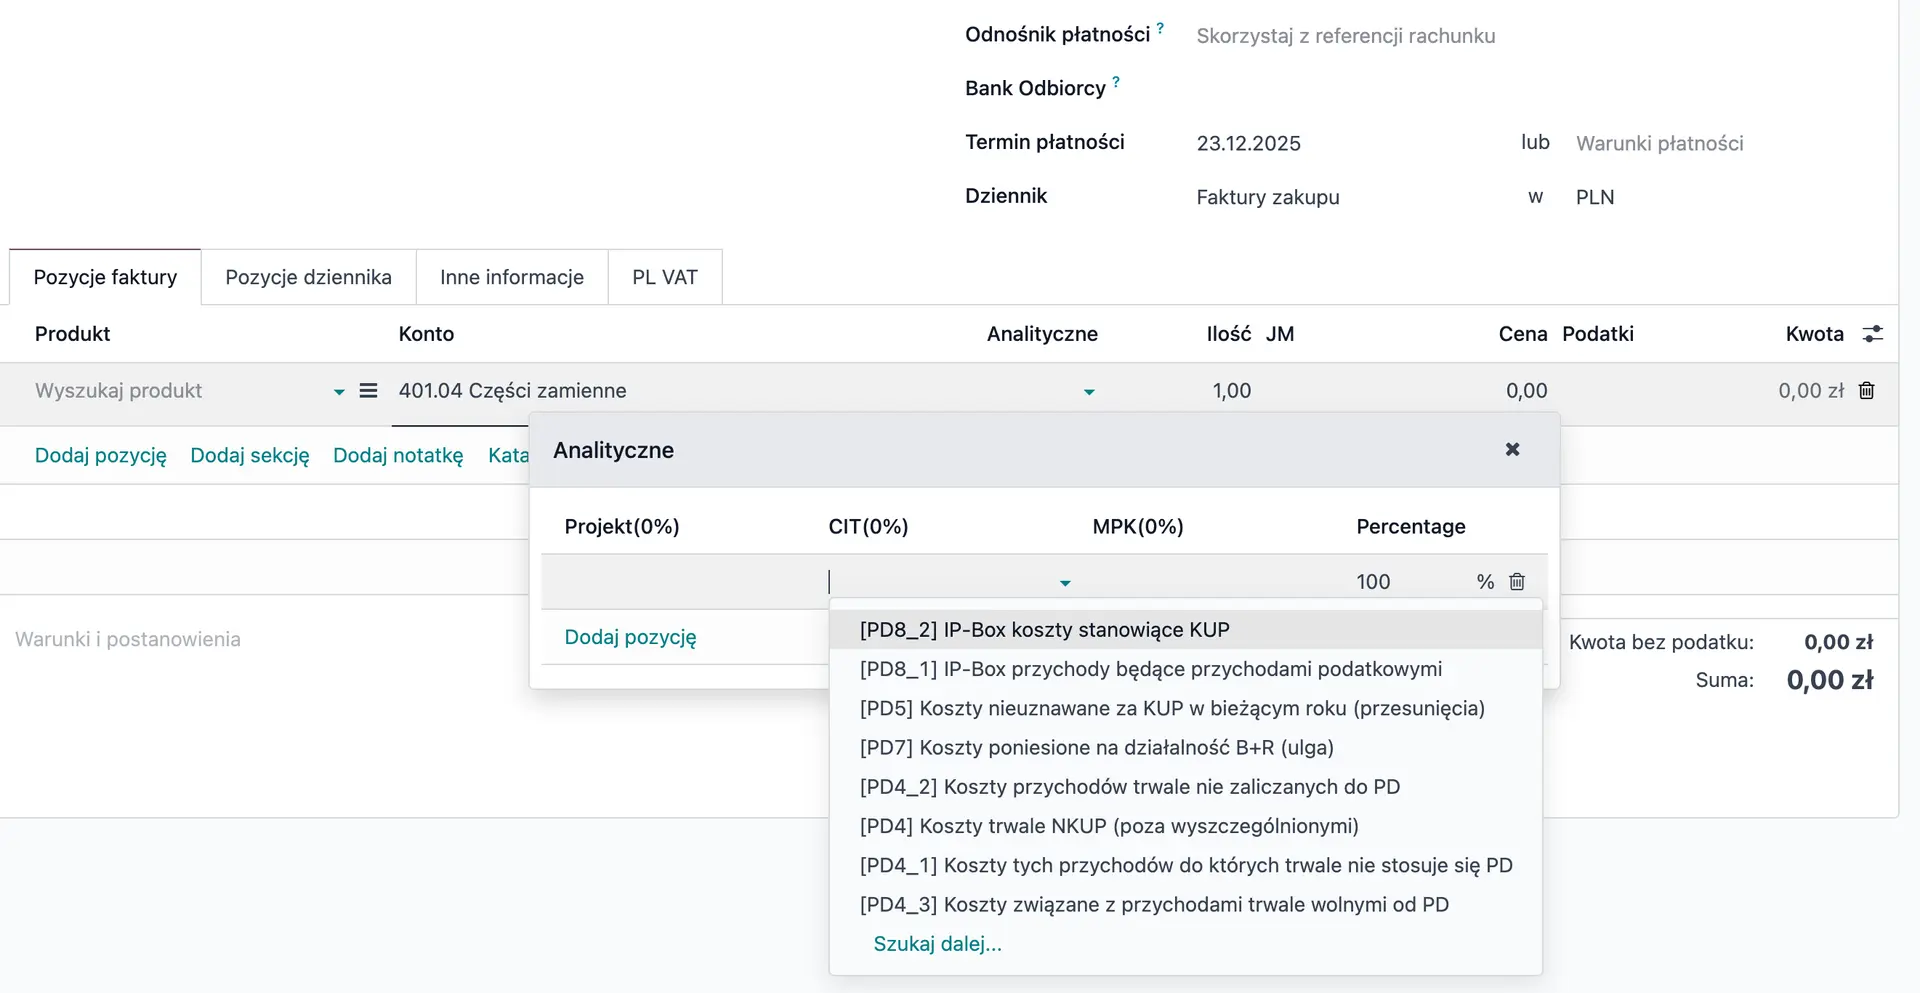Switch to Inne informacje tab
The width and height of the screenshot is (1920, 993).
click(511, 277)
